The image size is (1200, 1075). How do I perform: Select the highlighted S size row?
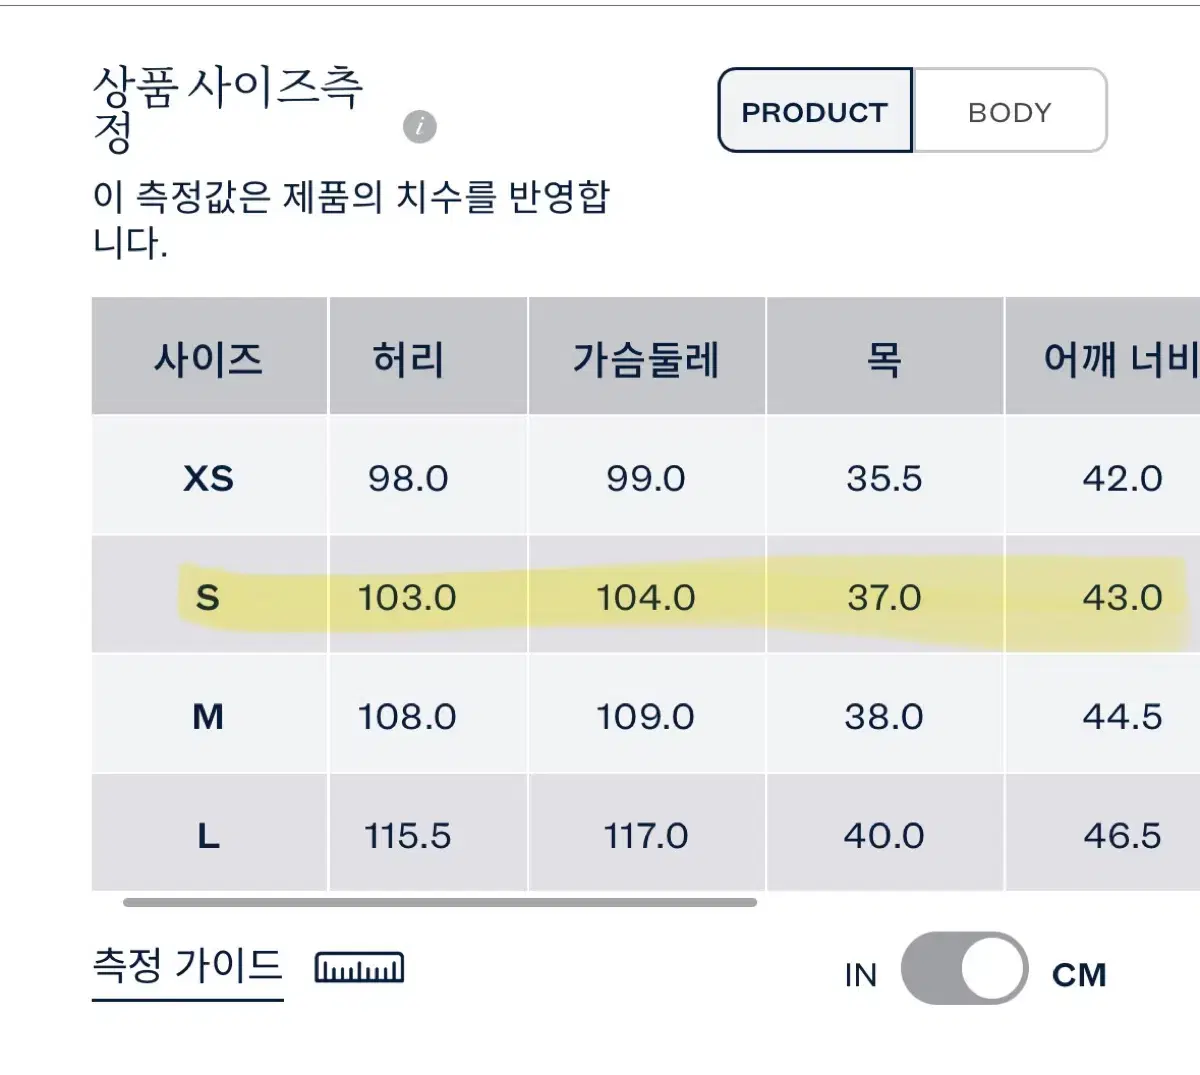point(646,596)
